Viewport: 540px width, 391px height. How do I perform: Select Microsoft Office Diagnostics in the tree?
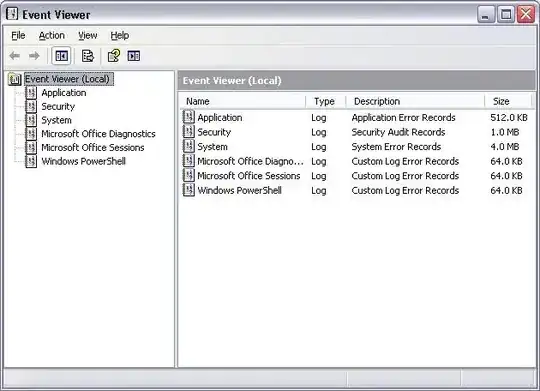[98, 134]
